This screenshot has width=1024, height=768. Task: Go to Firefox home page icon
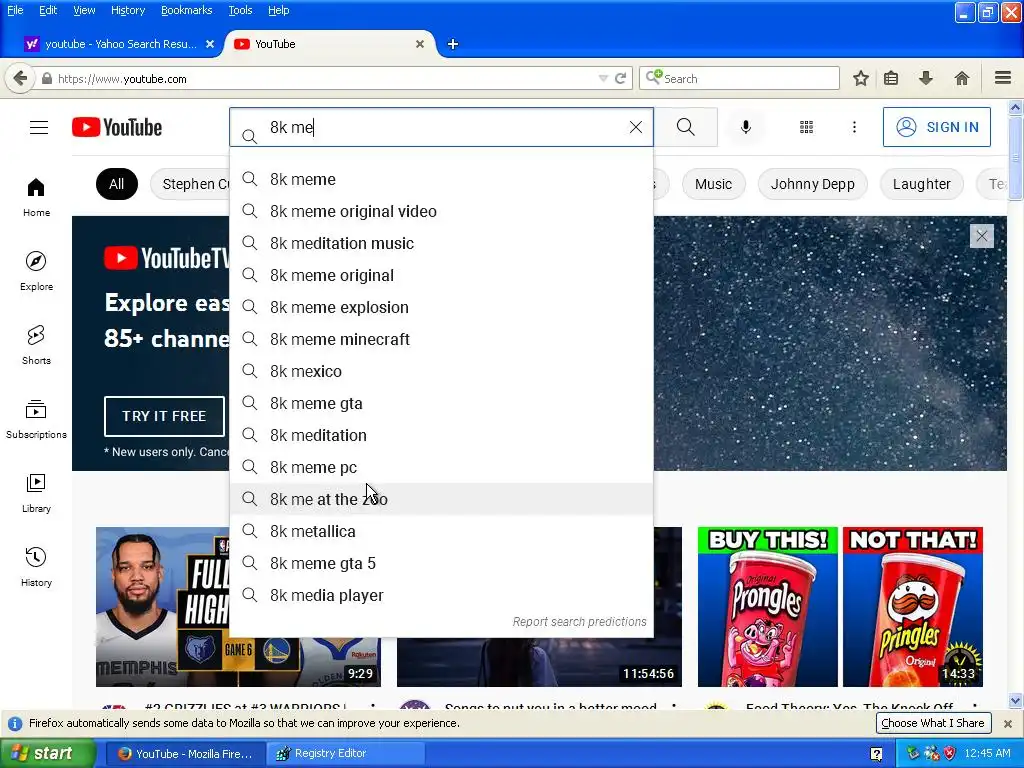pos(961,78)
